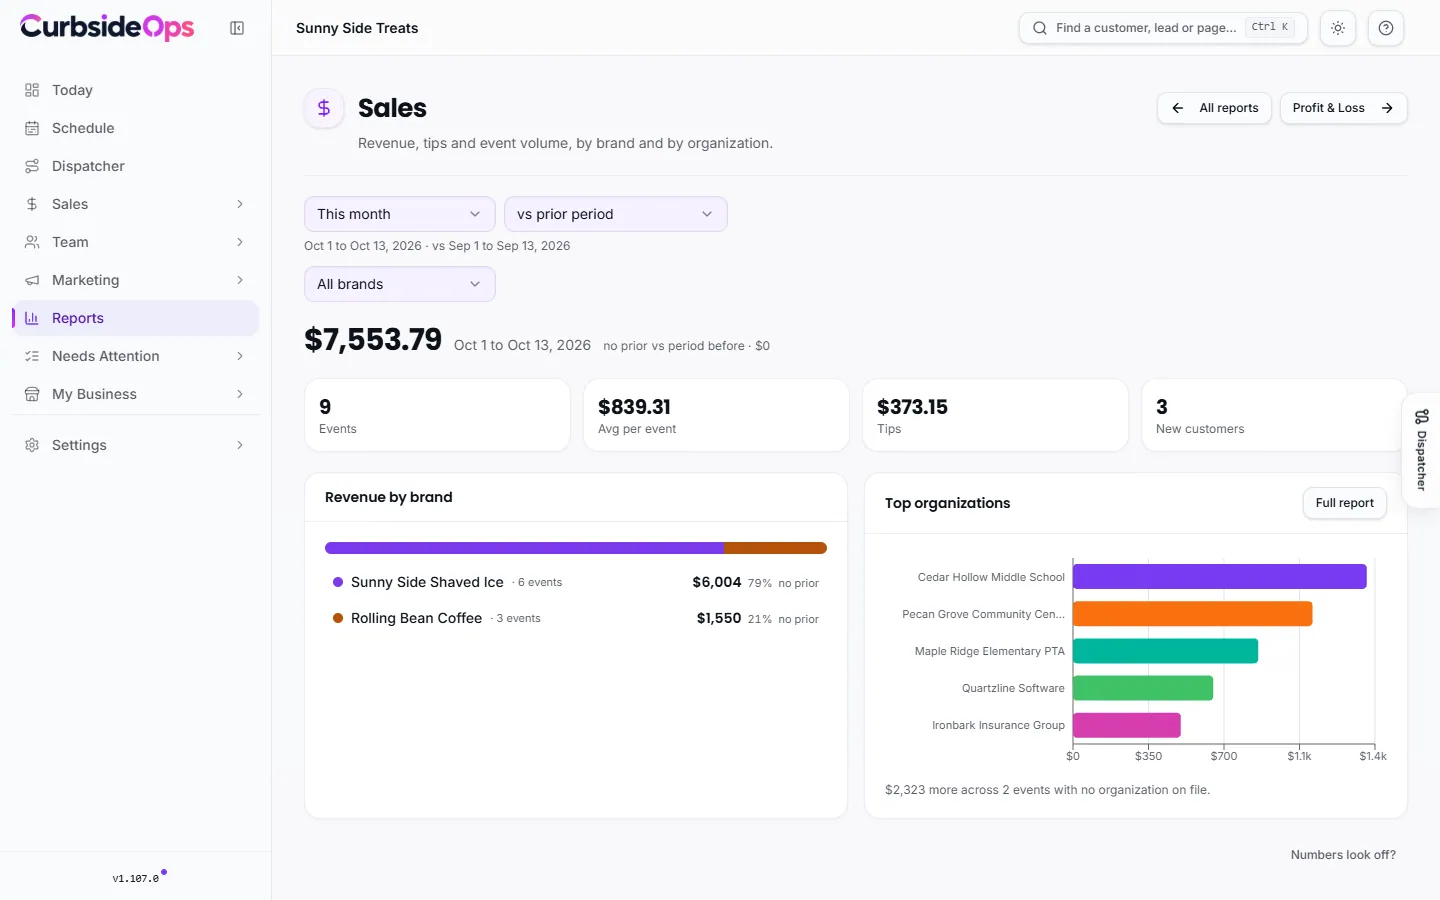Expand the Marketing sidebar submenu chevron
1440x900 pixels.
[240, 280]
